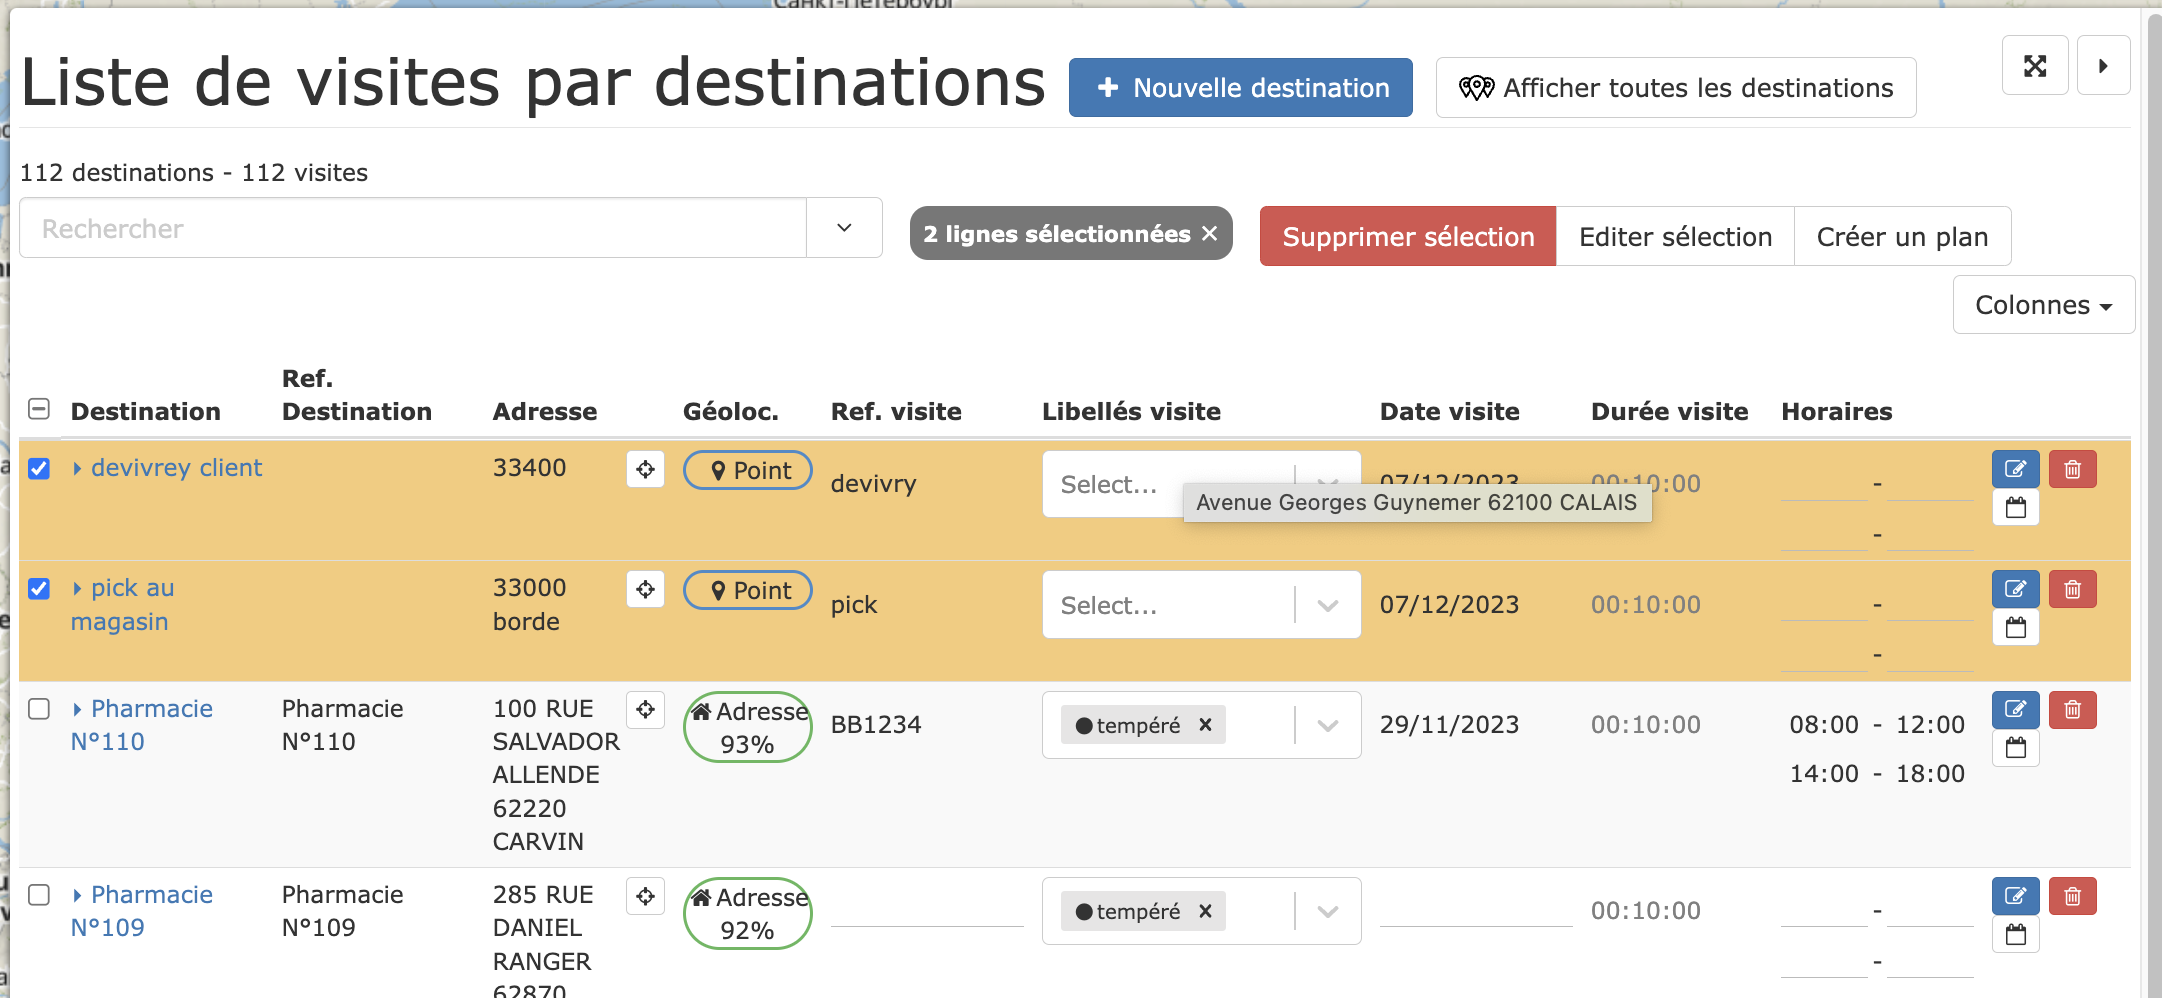Delete the pick au magasin row
This screenshot has height=998, width=2162.
tap(2072, 589)
